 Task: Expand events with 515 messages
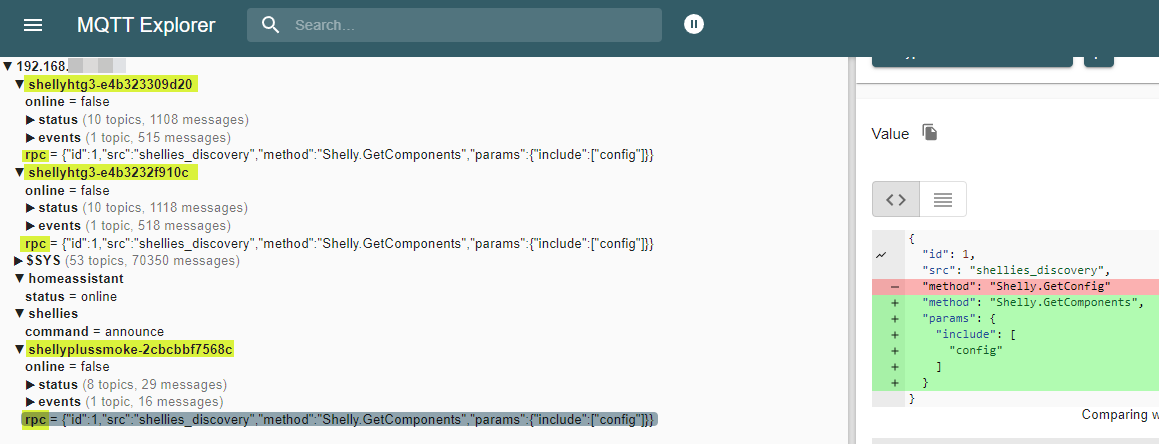point(30,138)
